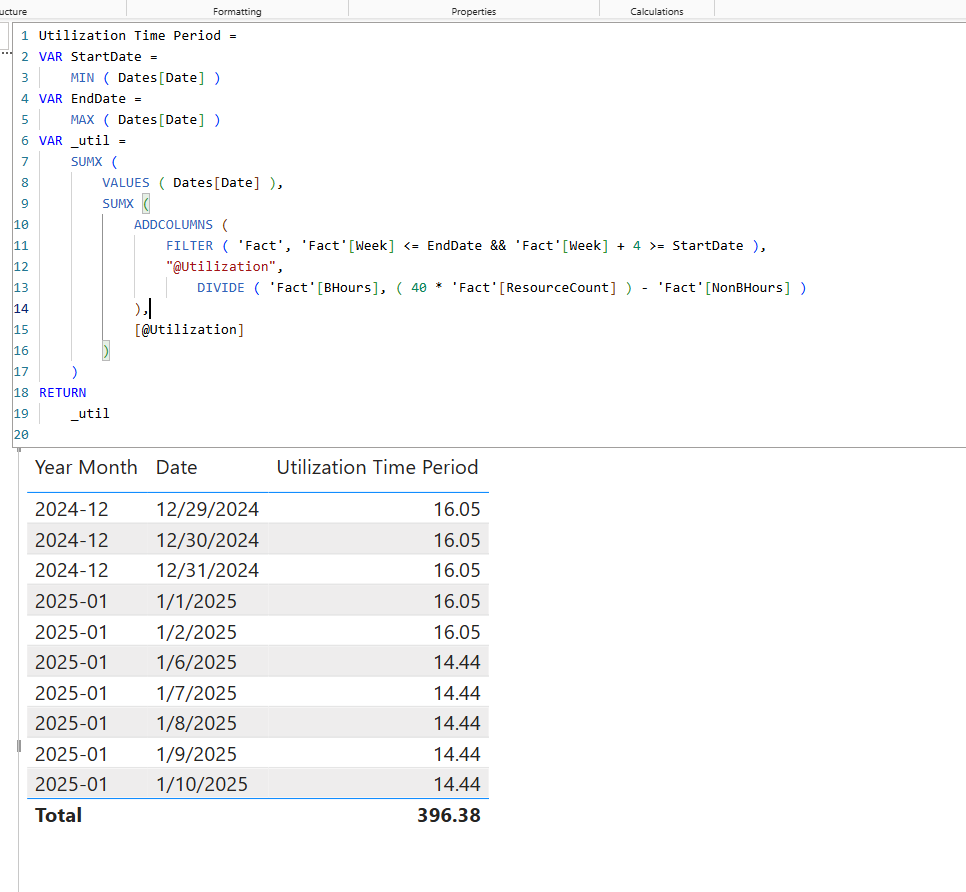The width and height of the screenshot is (966, 892).
Task: Click ADDCOLUMNS function on line 10
Action: [x=173, y=224]
